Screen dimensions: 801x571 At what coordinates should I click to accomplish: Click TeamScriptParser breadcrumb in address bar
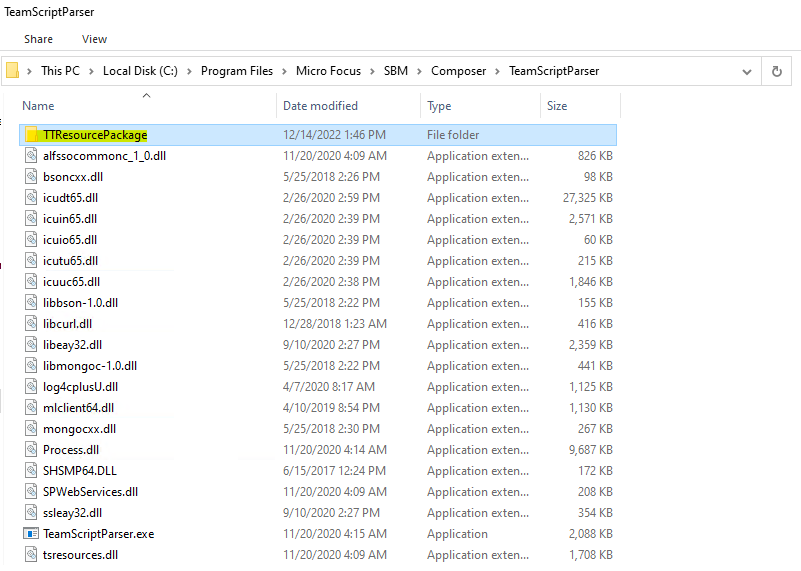click(554, 71)
